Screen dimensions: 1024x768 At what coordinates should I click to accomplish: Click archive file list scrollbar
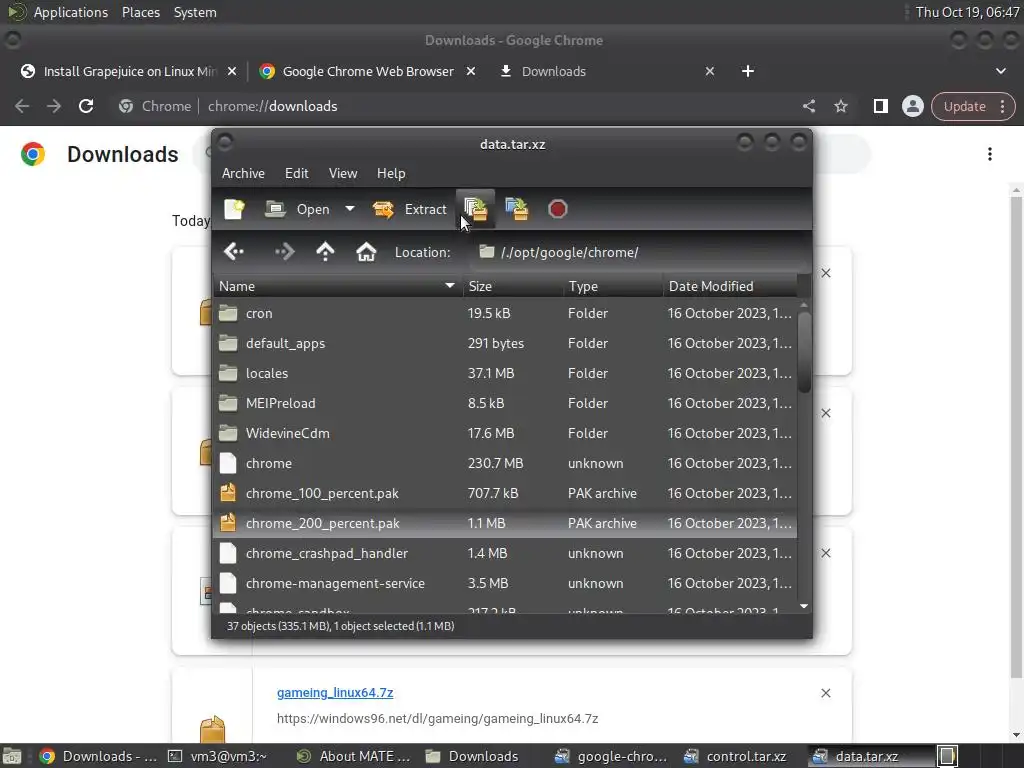(804, 352)
